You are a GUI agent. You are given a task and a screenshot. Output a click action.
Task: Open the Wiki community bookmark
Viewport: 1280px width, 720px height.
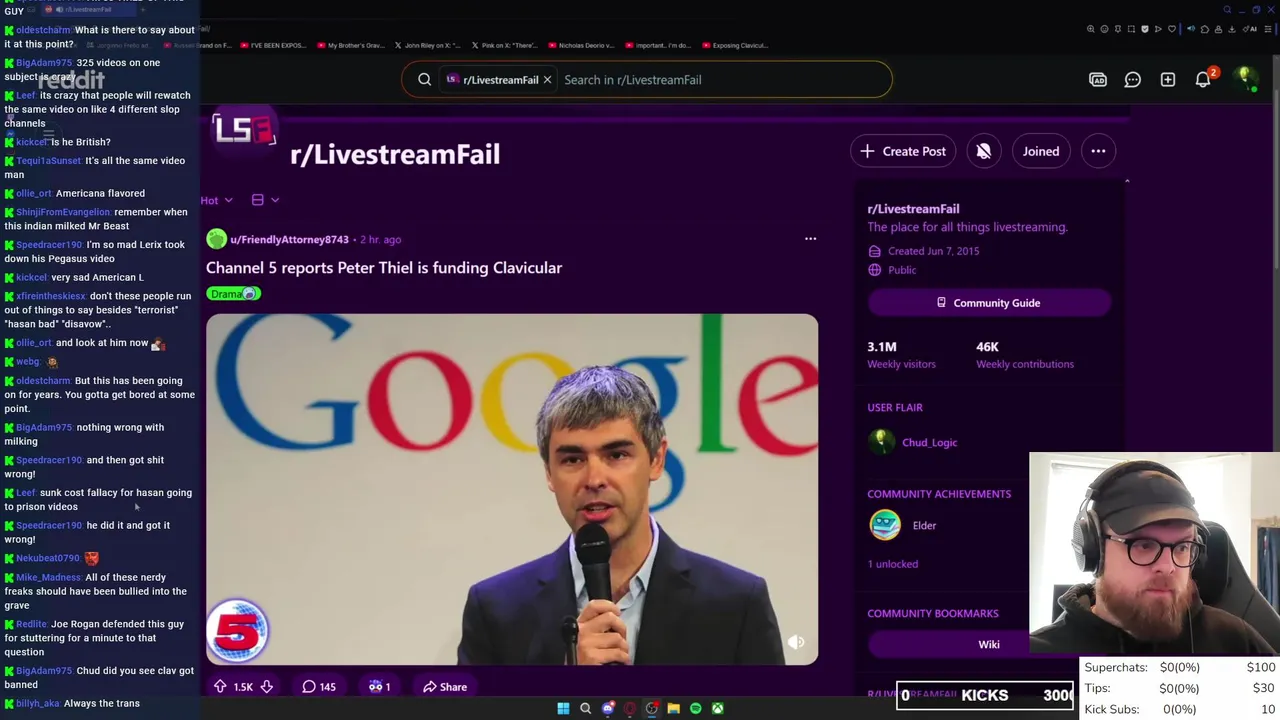pyautogui.click(x=989, y=644)
